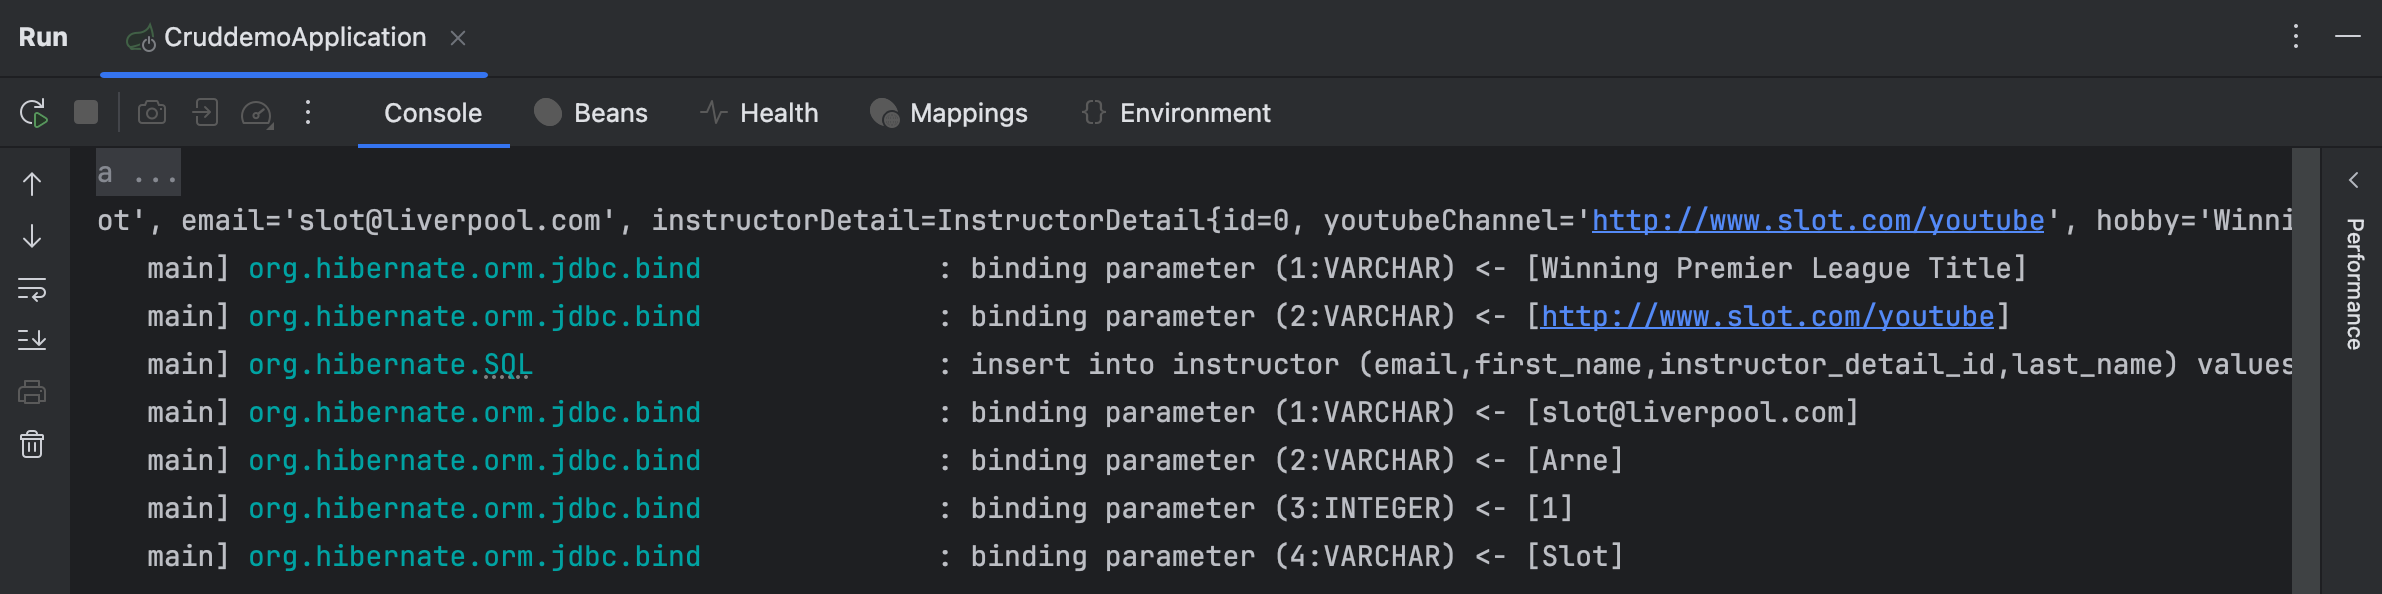Click the exit/import arrow toolbar icon
Image resolution: width=2382 pixels, height=594 pixels.
tap(205, 112)
